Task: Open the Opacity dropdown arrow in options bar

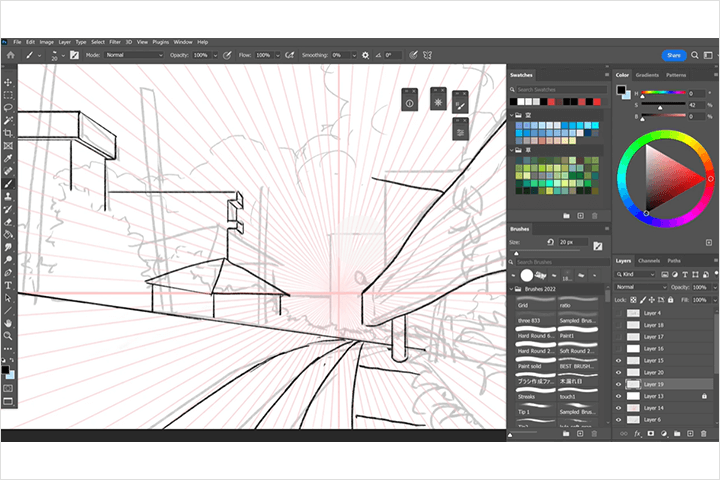Action: tap(215, 55)
